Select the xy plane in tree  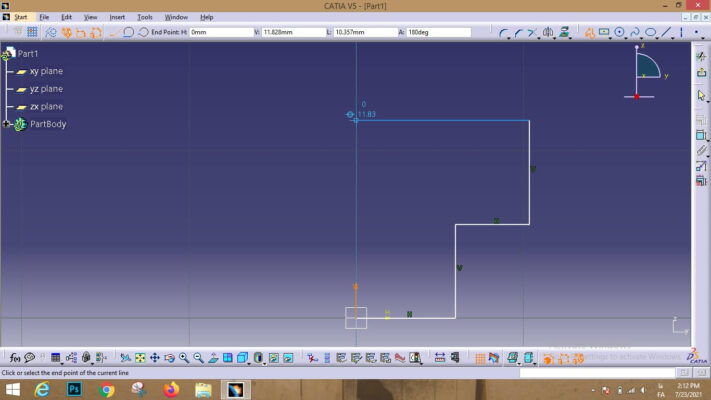tap(46, 71)
